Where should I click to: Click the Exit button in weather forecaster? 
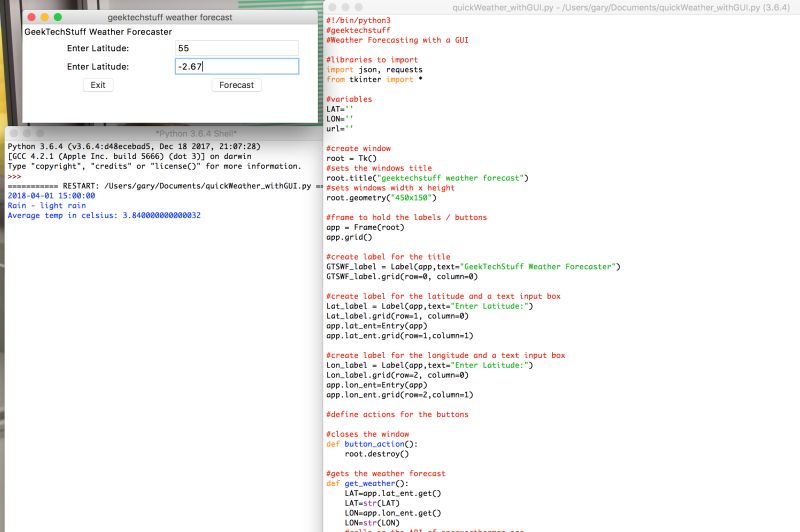98,85
